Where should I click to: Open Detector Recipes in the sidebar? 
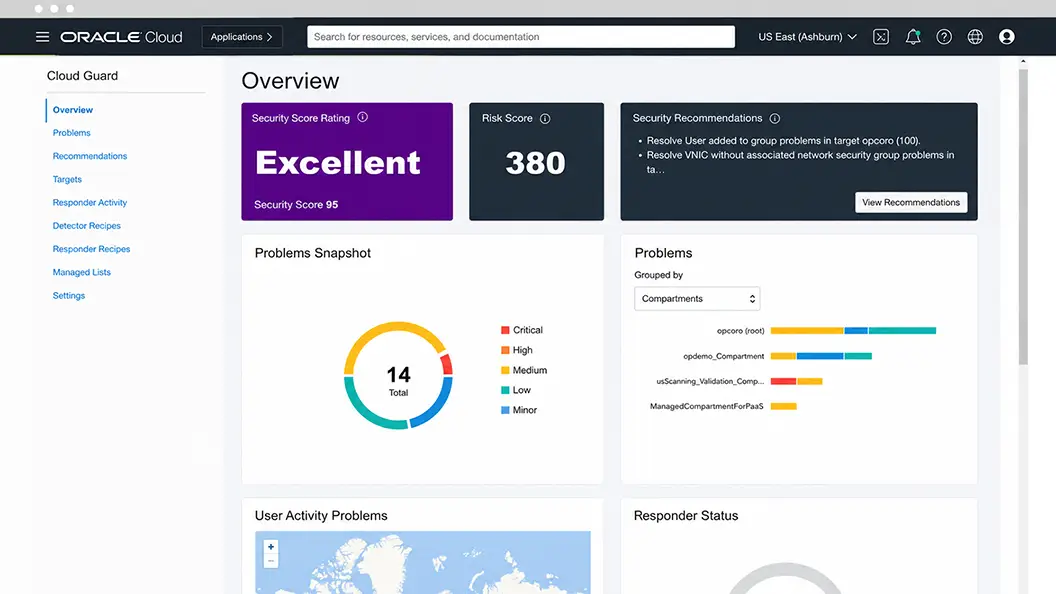86,226
